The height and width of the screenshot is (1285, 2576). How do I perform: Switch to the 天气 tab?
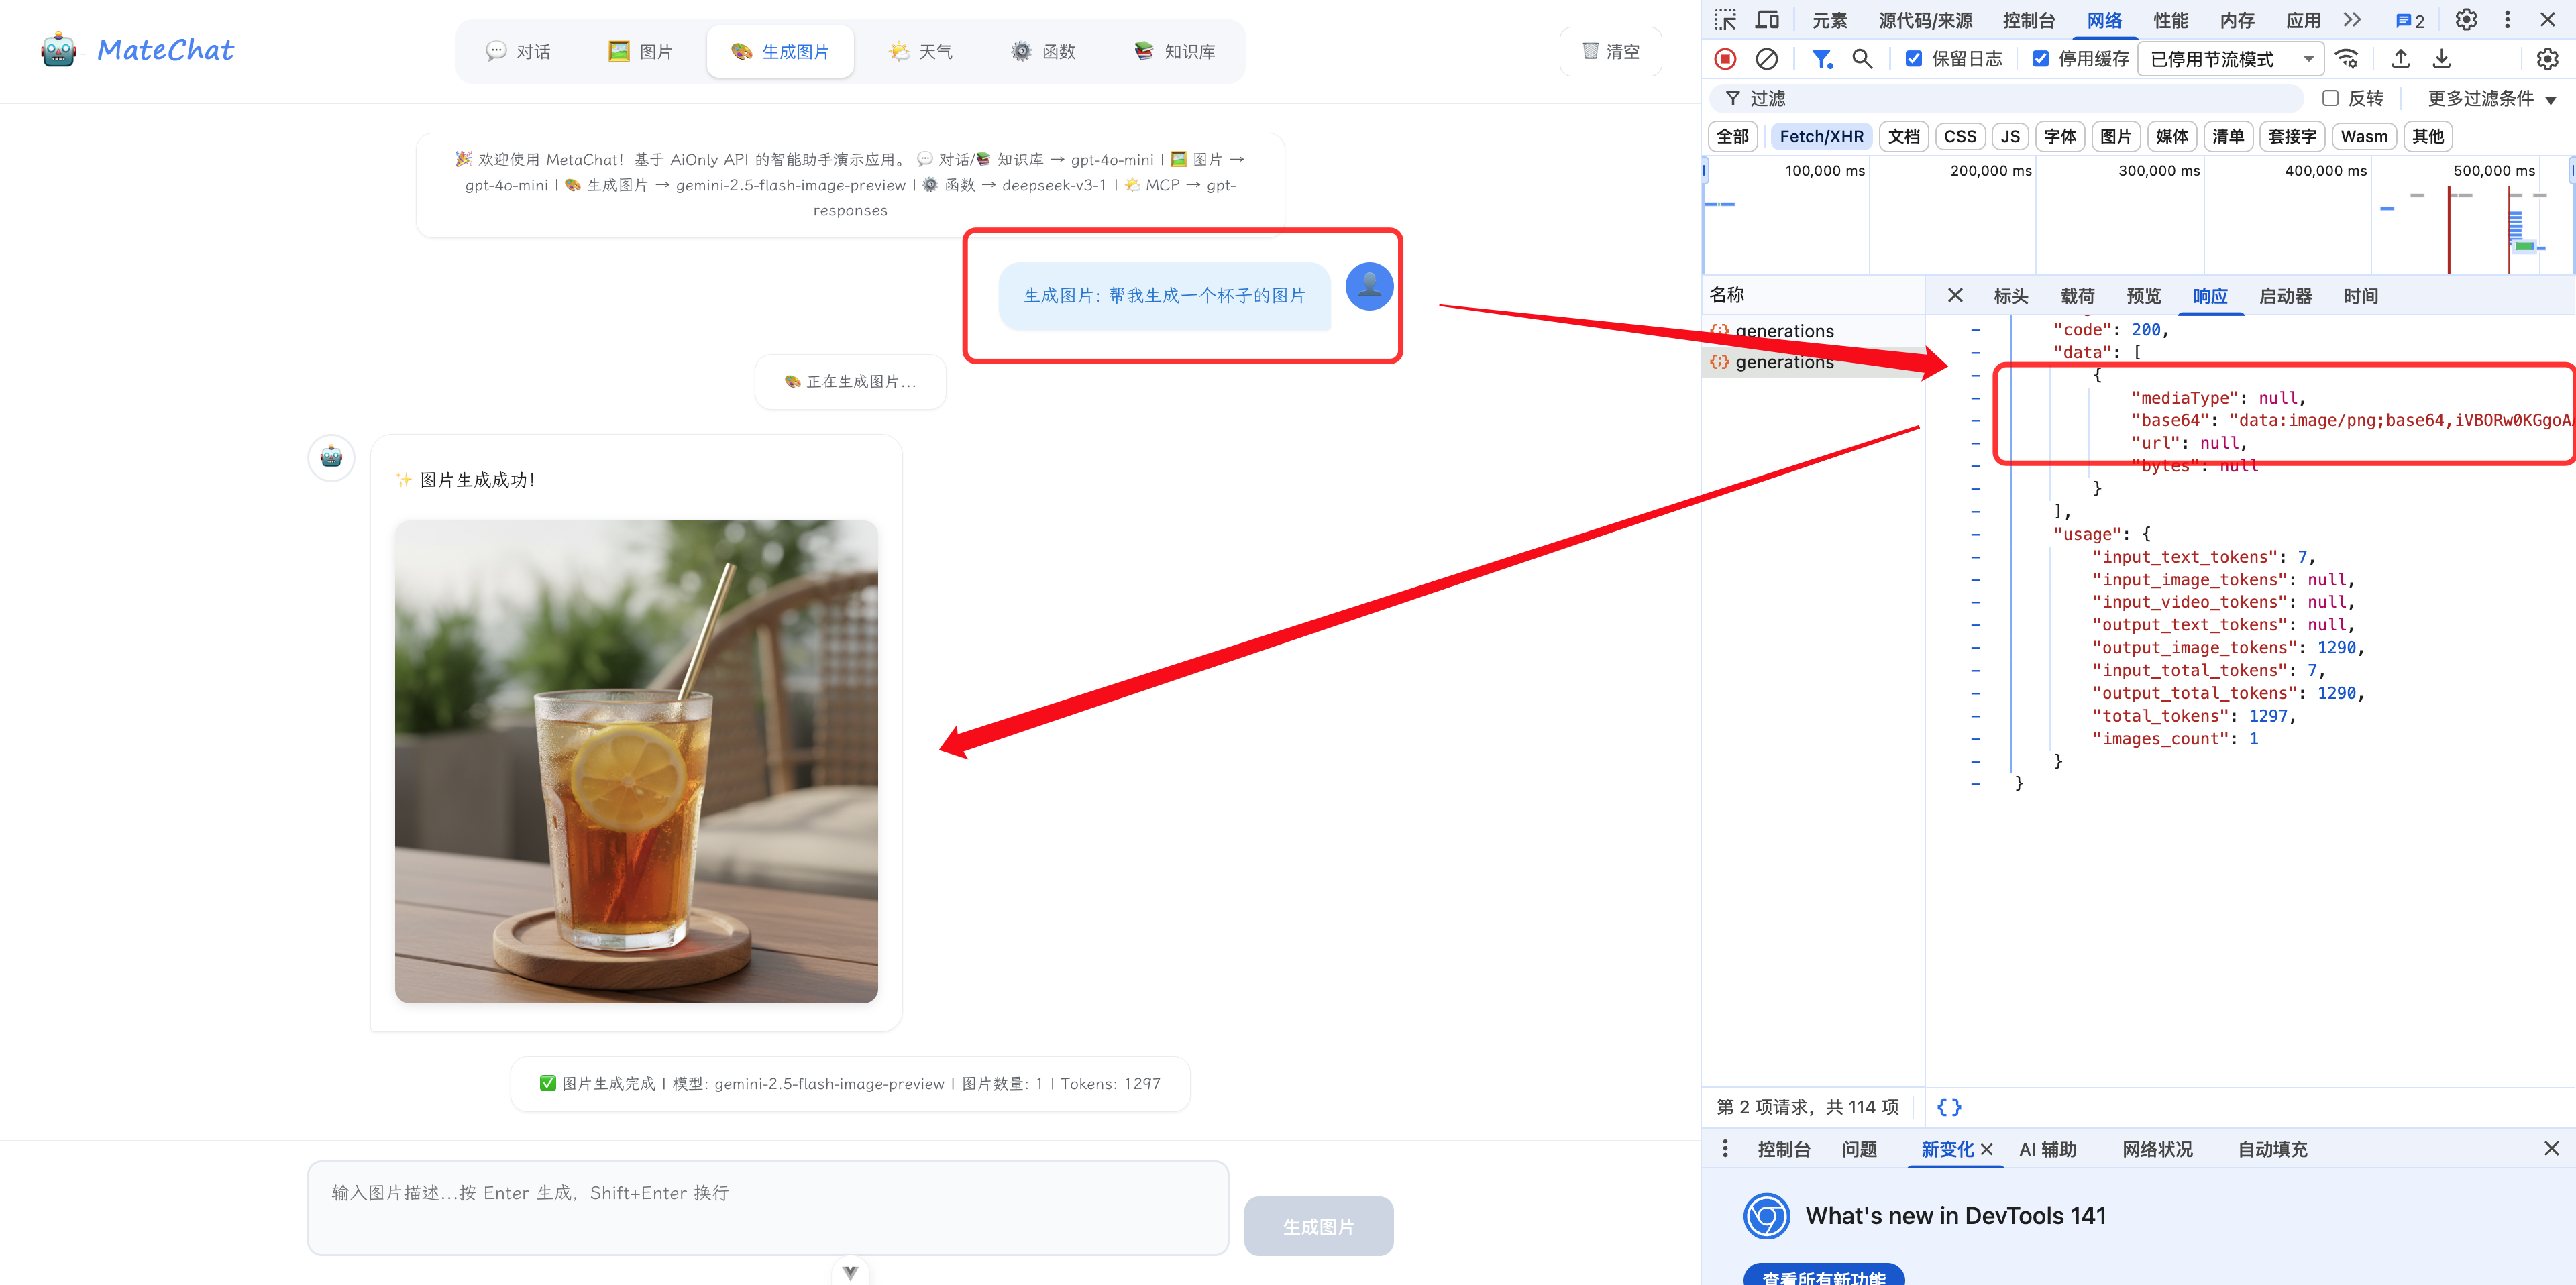tap(921, 51)
